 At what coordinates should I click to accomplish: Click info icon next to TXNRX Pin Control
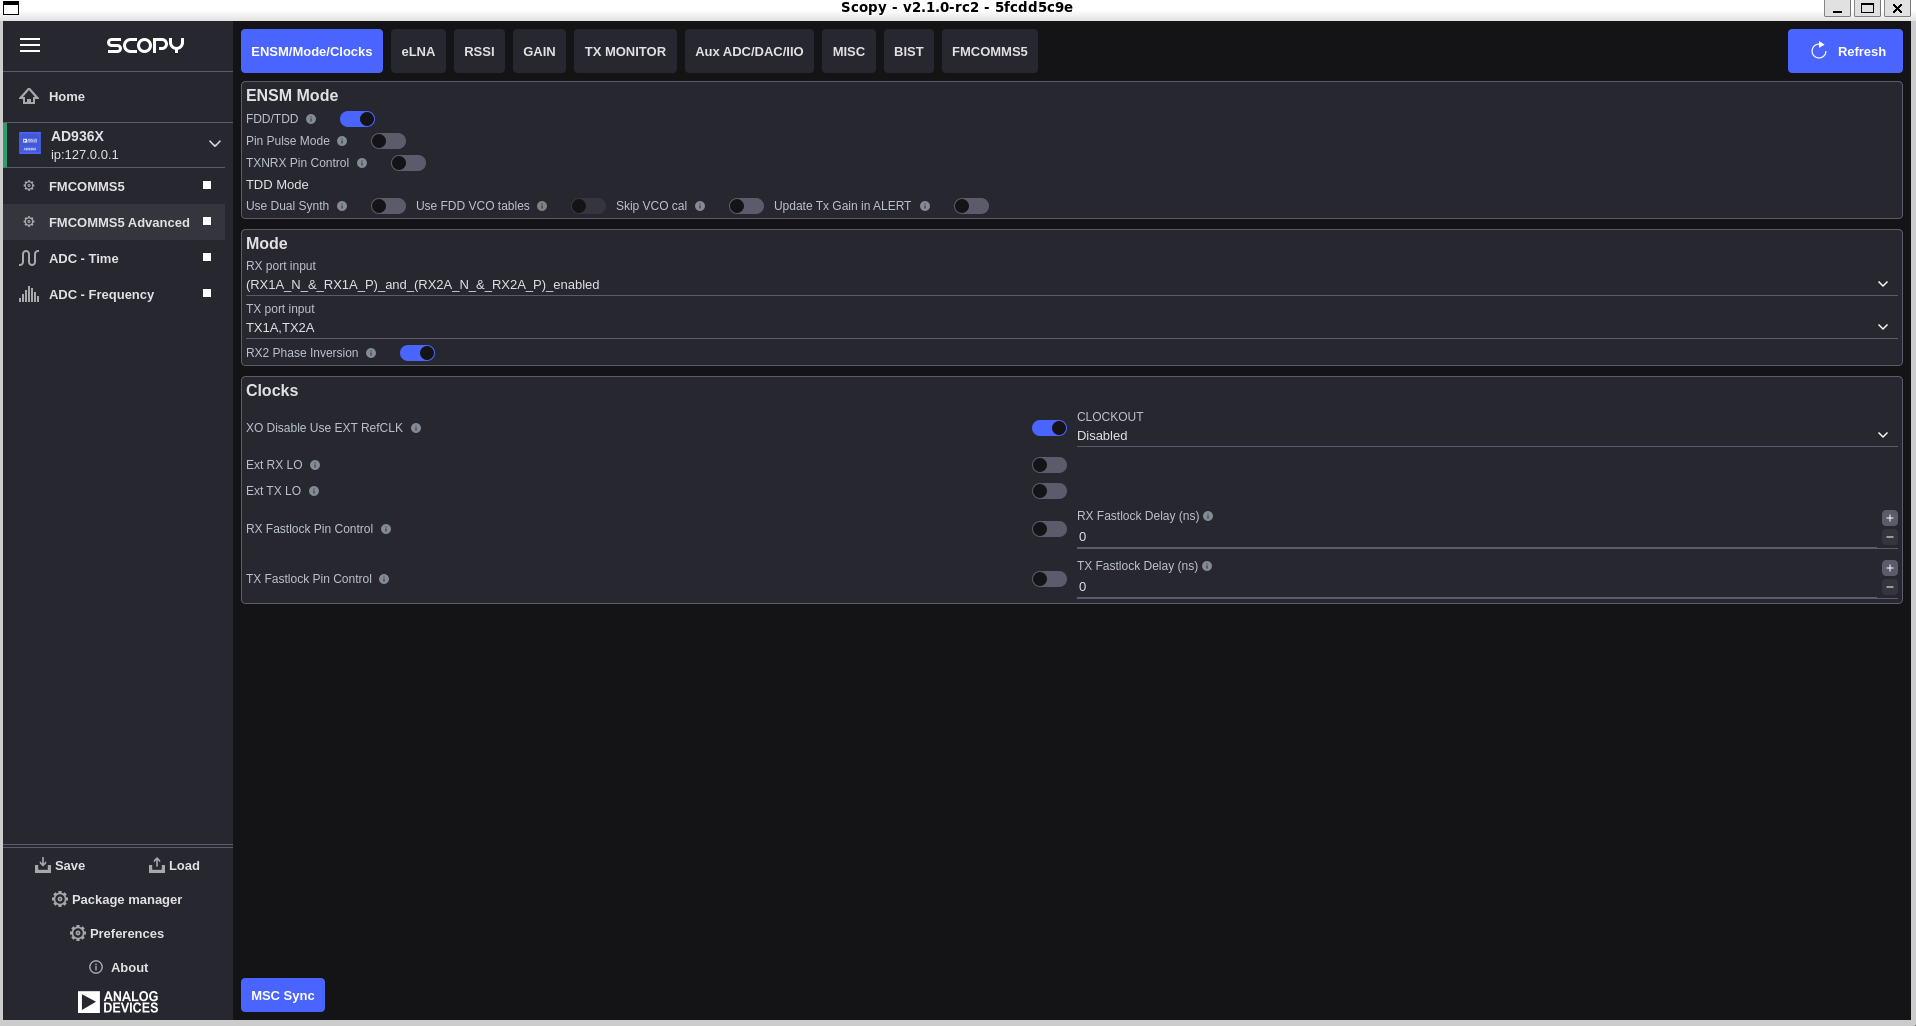point(362,163)
